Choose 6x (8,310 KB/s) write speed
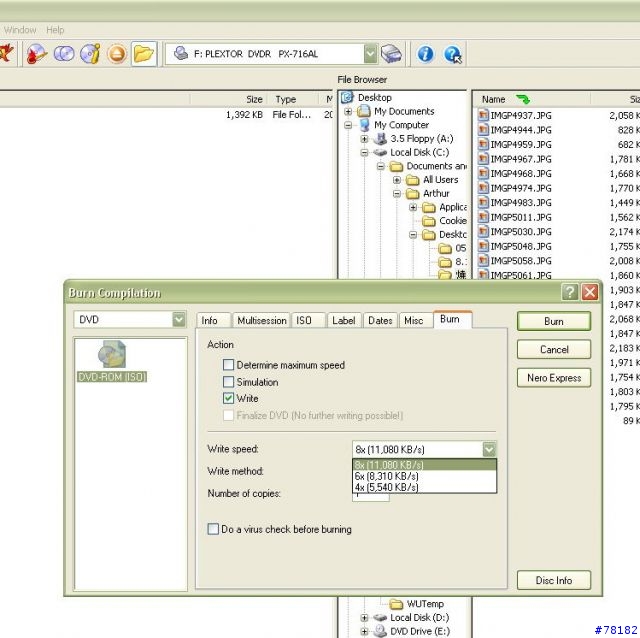The height and width of the screenshot is (638, 640). [424, 476]
